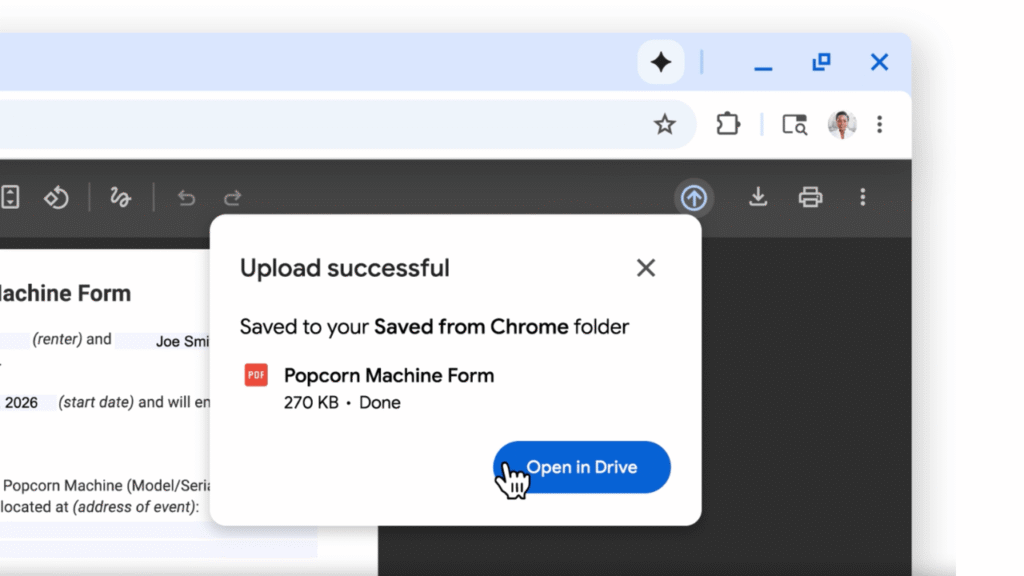
Task: Print the PDF document
Action: [x=810, y=197]
